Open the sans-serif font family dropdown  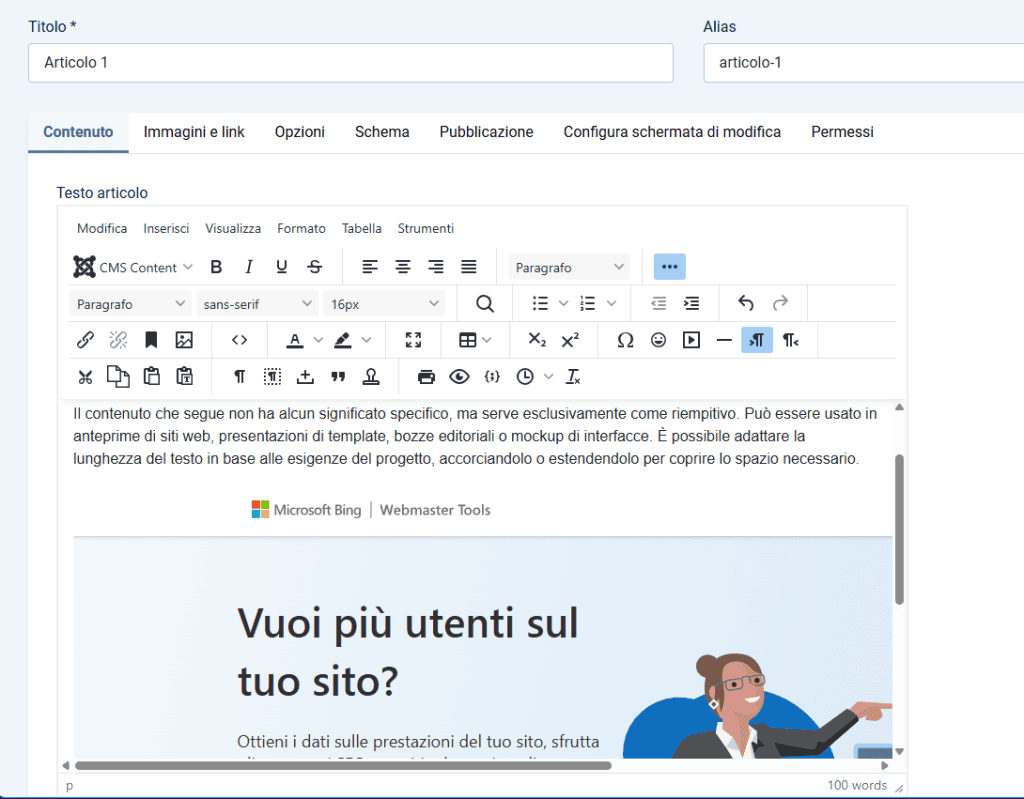click(256, 303)
